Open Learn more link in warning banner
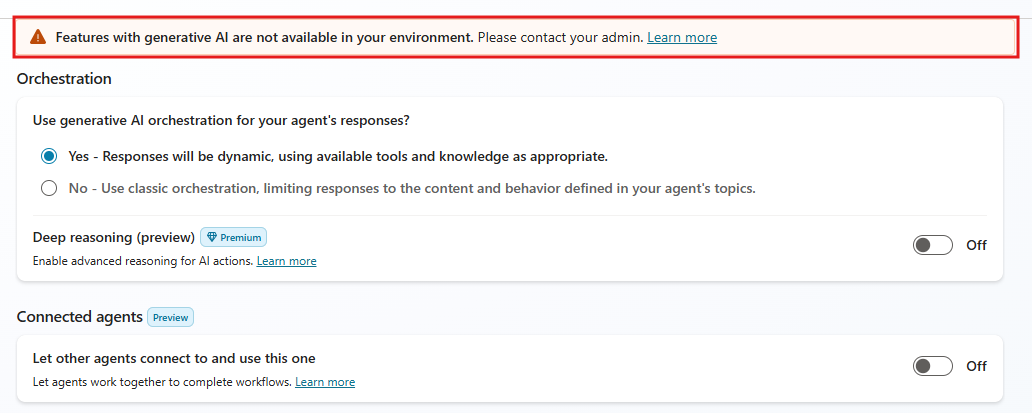Image resolution: width=1032 pixels, height=413 pixels. (682, 37)
